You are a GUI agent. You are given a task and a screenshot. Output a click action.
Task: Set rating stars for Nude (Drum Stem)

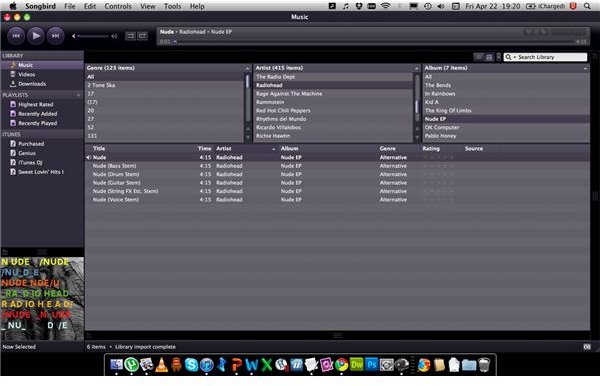pyautogui.click(x=438, y=174)
